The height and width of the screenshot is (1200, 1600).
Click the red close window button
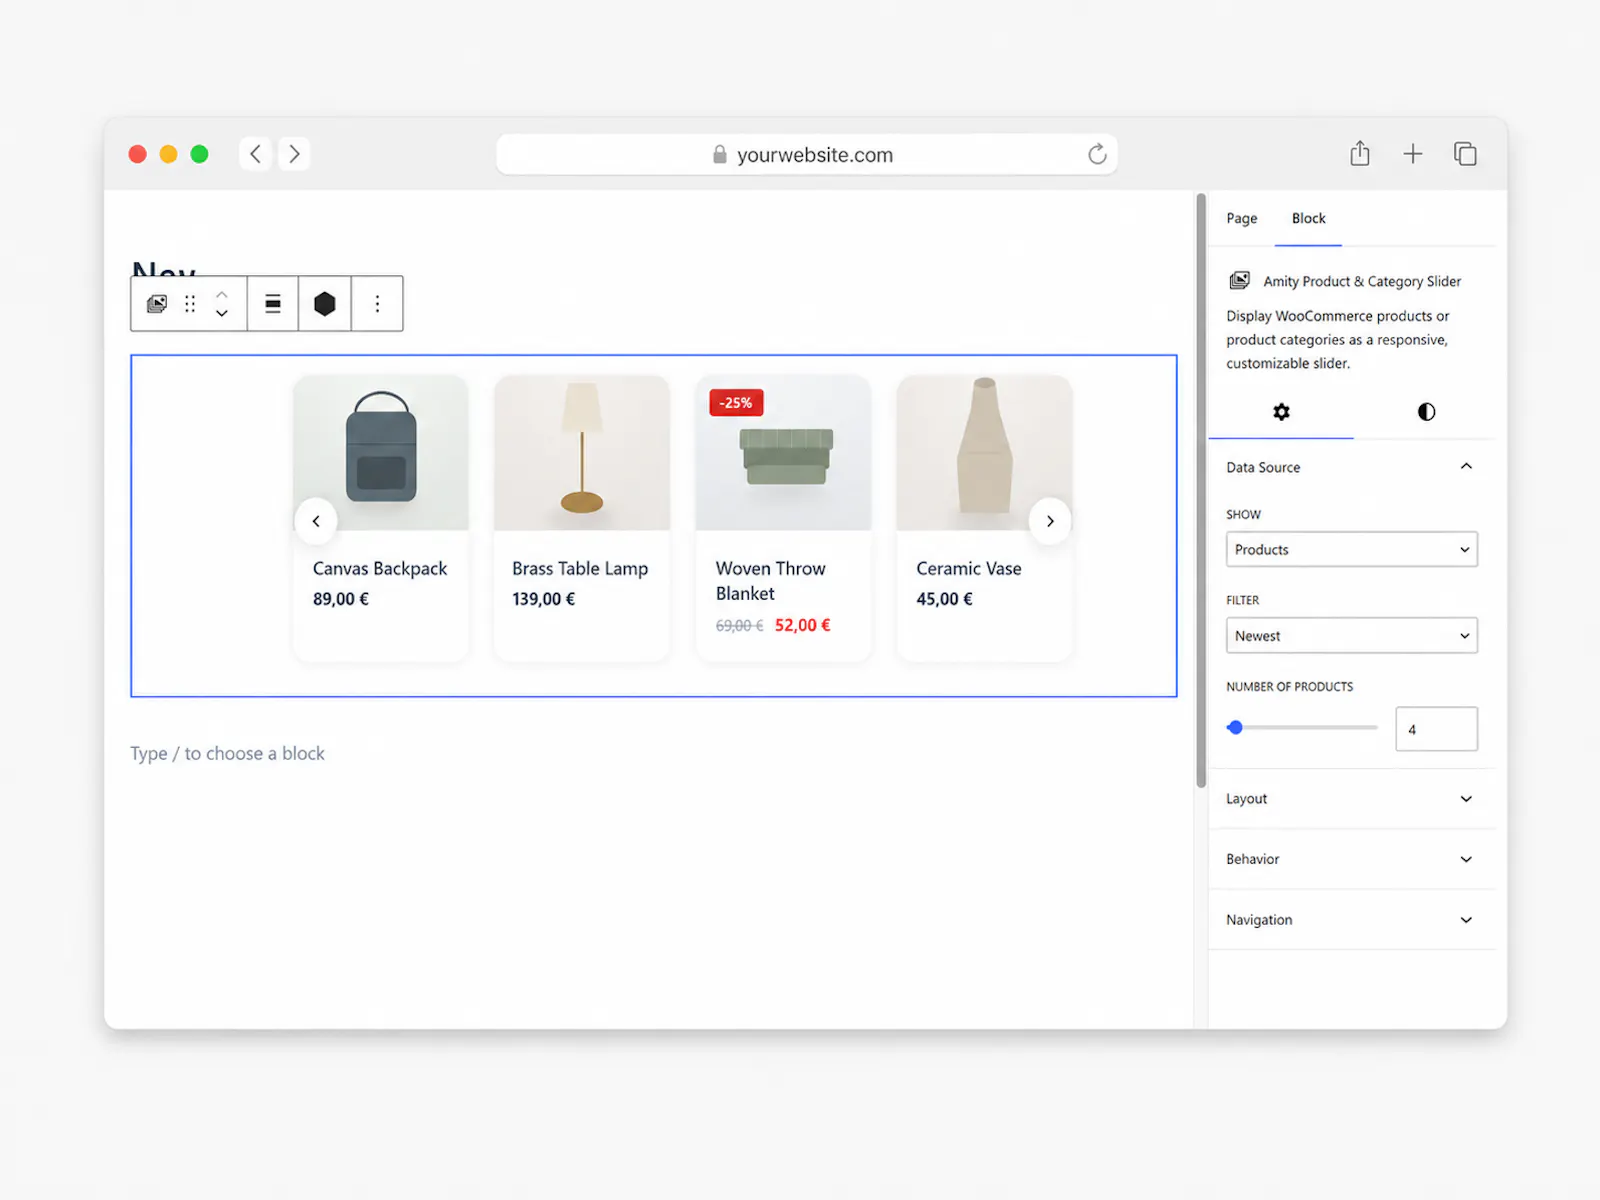138,154
